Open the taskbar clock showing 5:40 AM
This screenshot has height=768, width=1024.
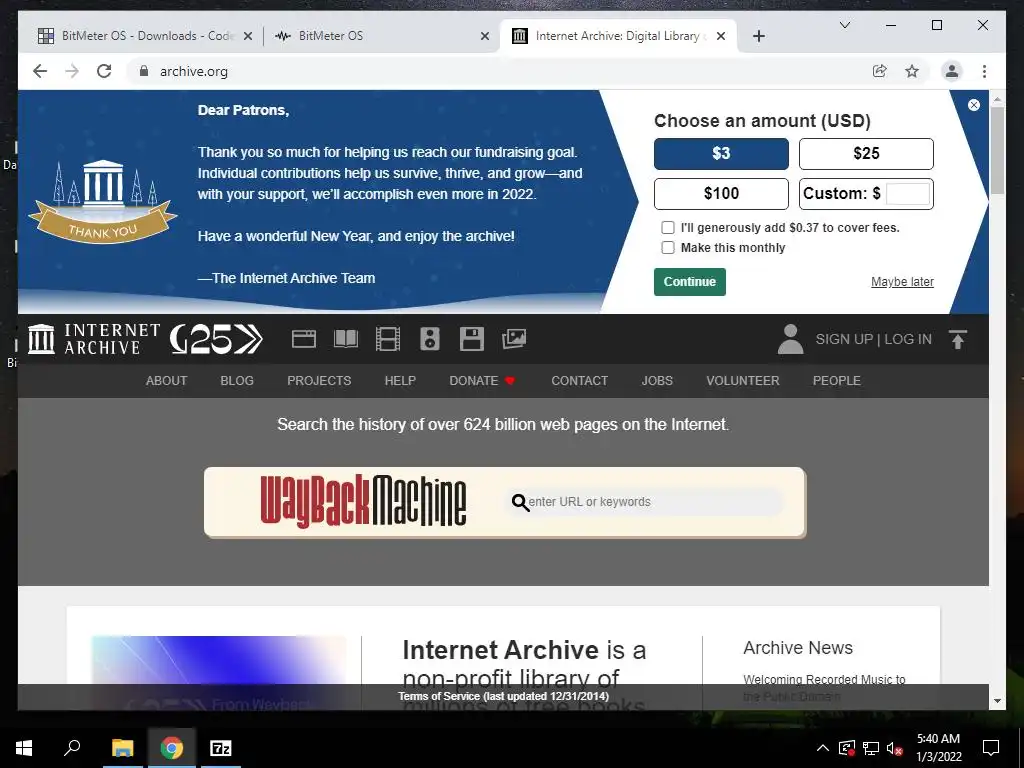pyautogui.click(x=938, y=748)
